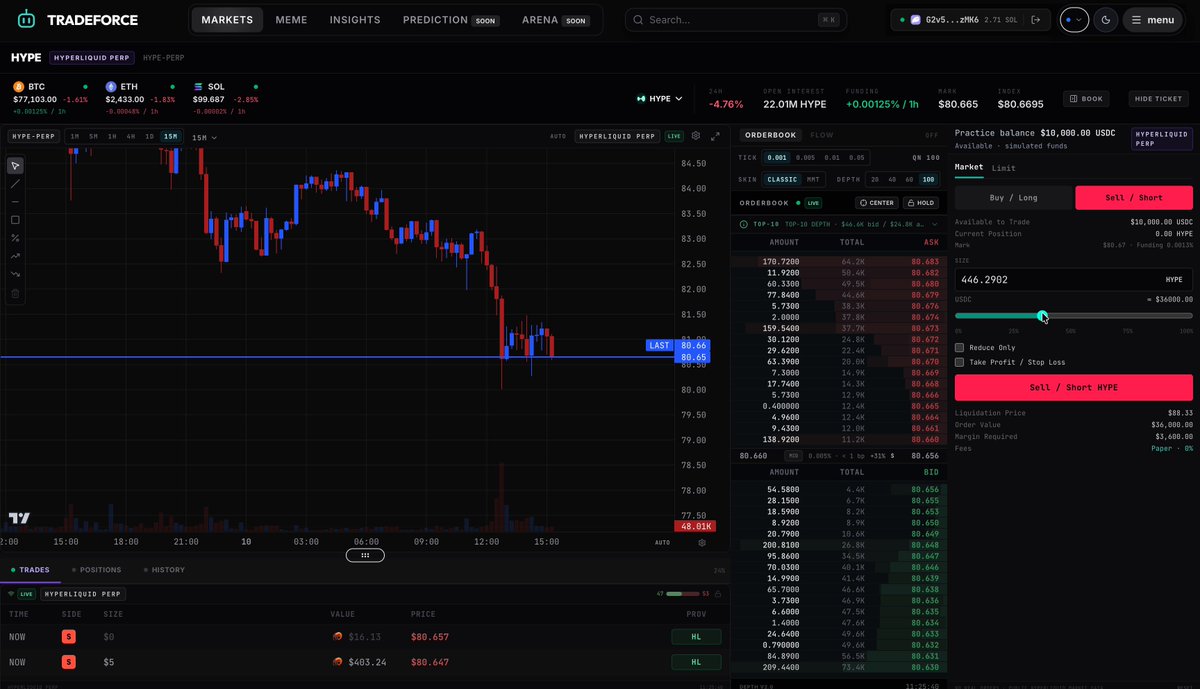
Task: Select the horizontal line drawing tool
Action: (x=15, y=202)
